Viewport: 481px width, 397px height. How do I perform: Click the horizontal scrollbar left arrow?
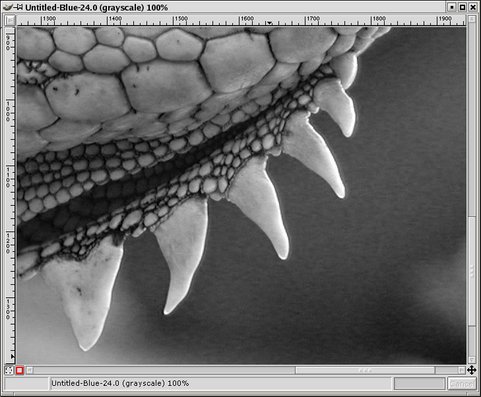[29, 370]
